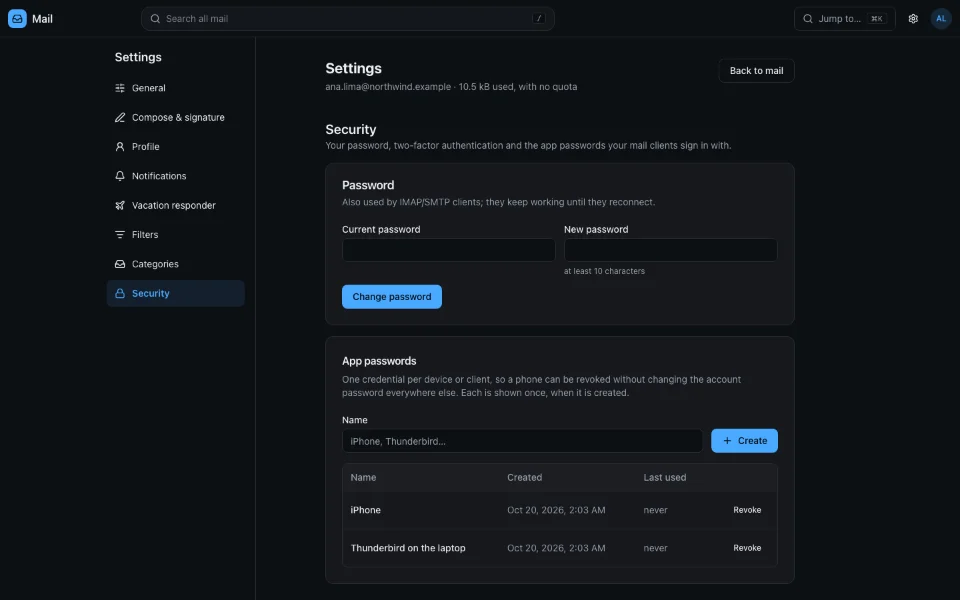Click the Change password button
960x600 pixels.
point(392,297)
